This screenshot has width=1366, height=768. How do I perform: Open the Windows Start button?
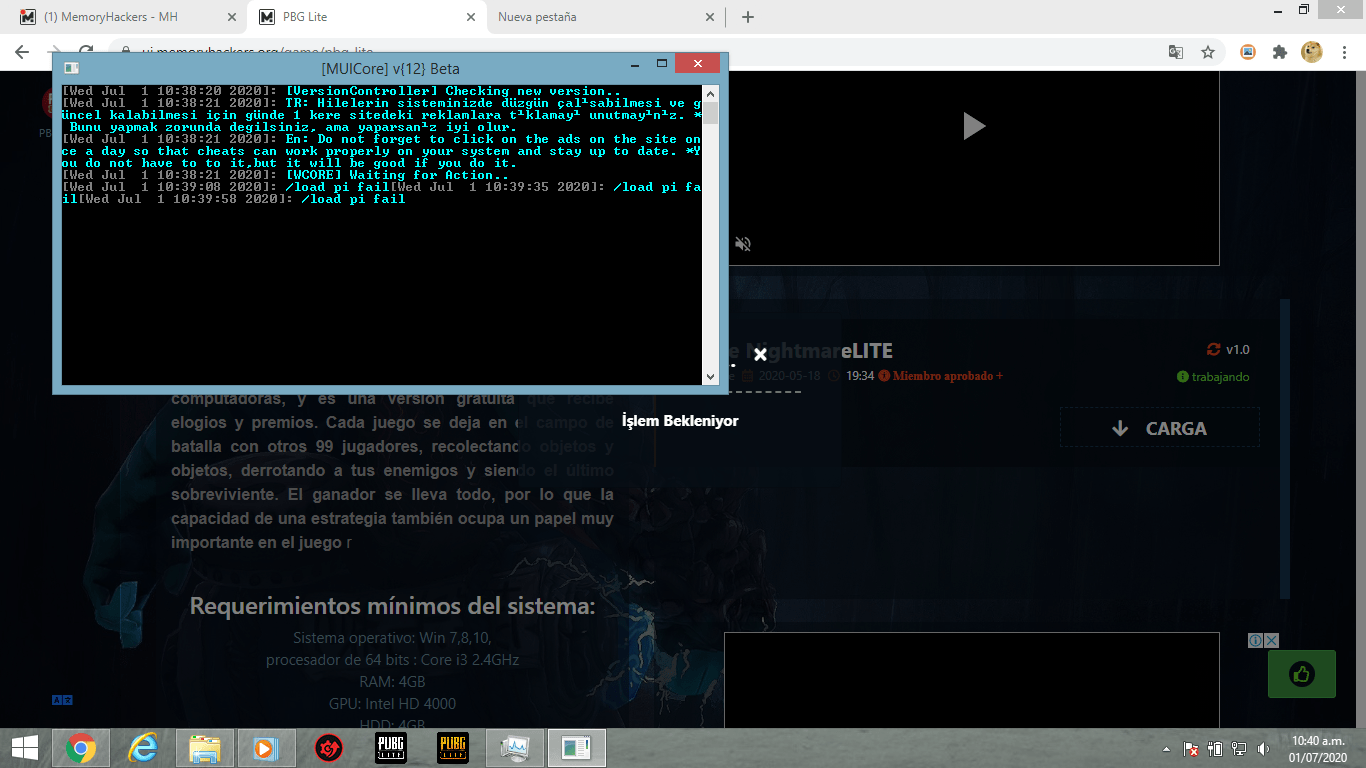24,748
